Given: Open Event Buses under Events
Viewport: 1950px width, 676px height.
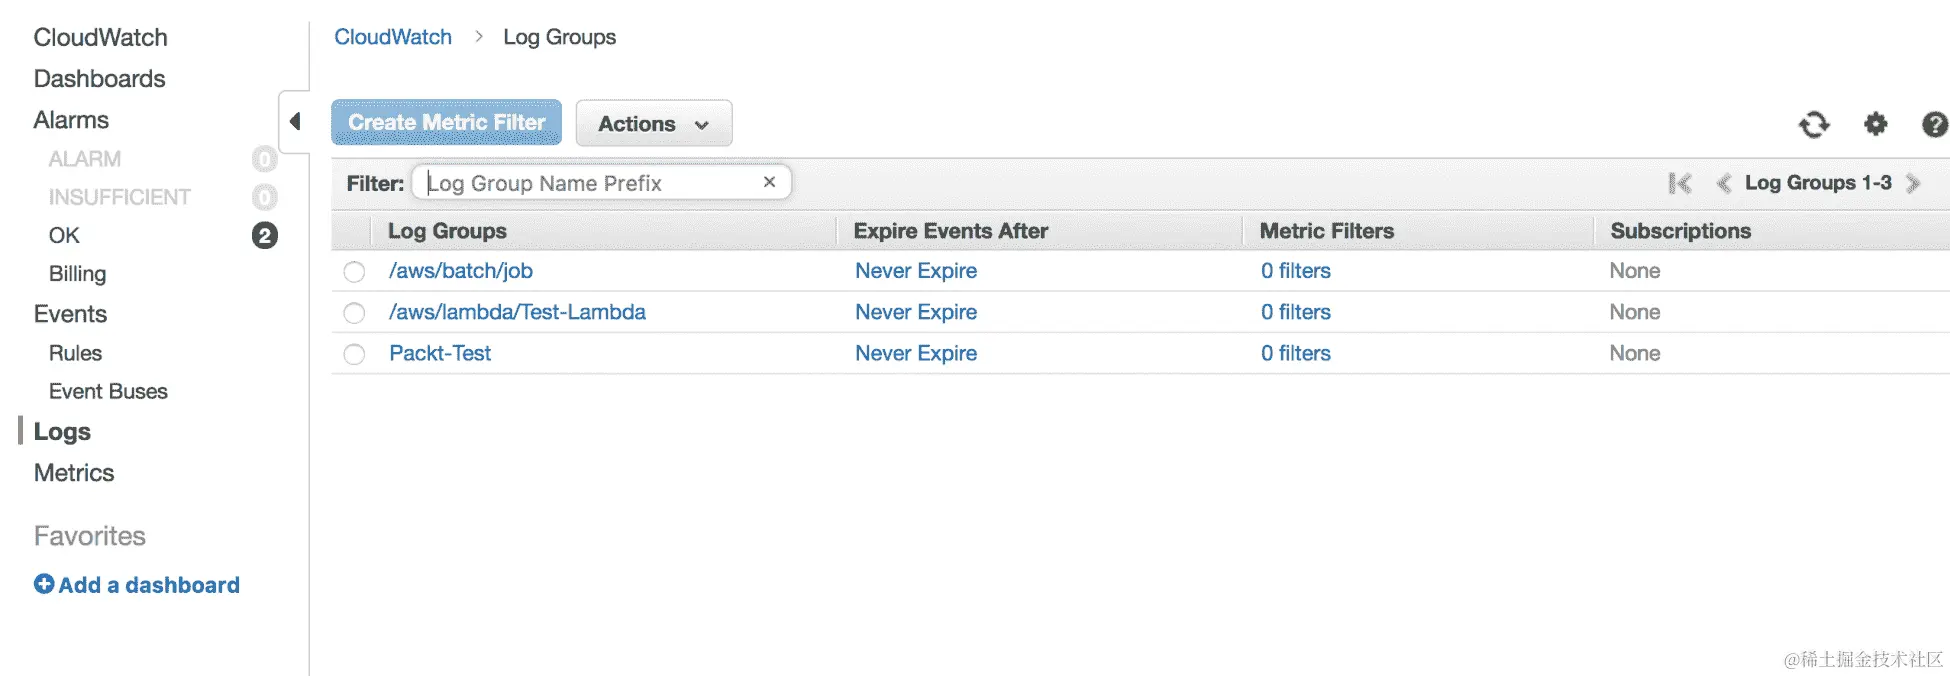Looking at the screenshot, I should coord(108,391).
